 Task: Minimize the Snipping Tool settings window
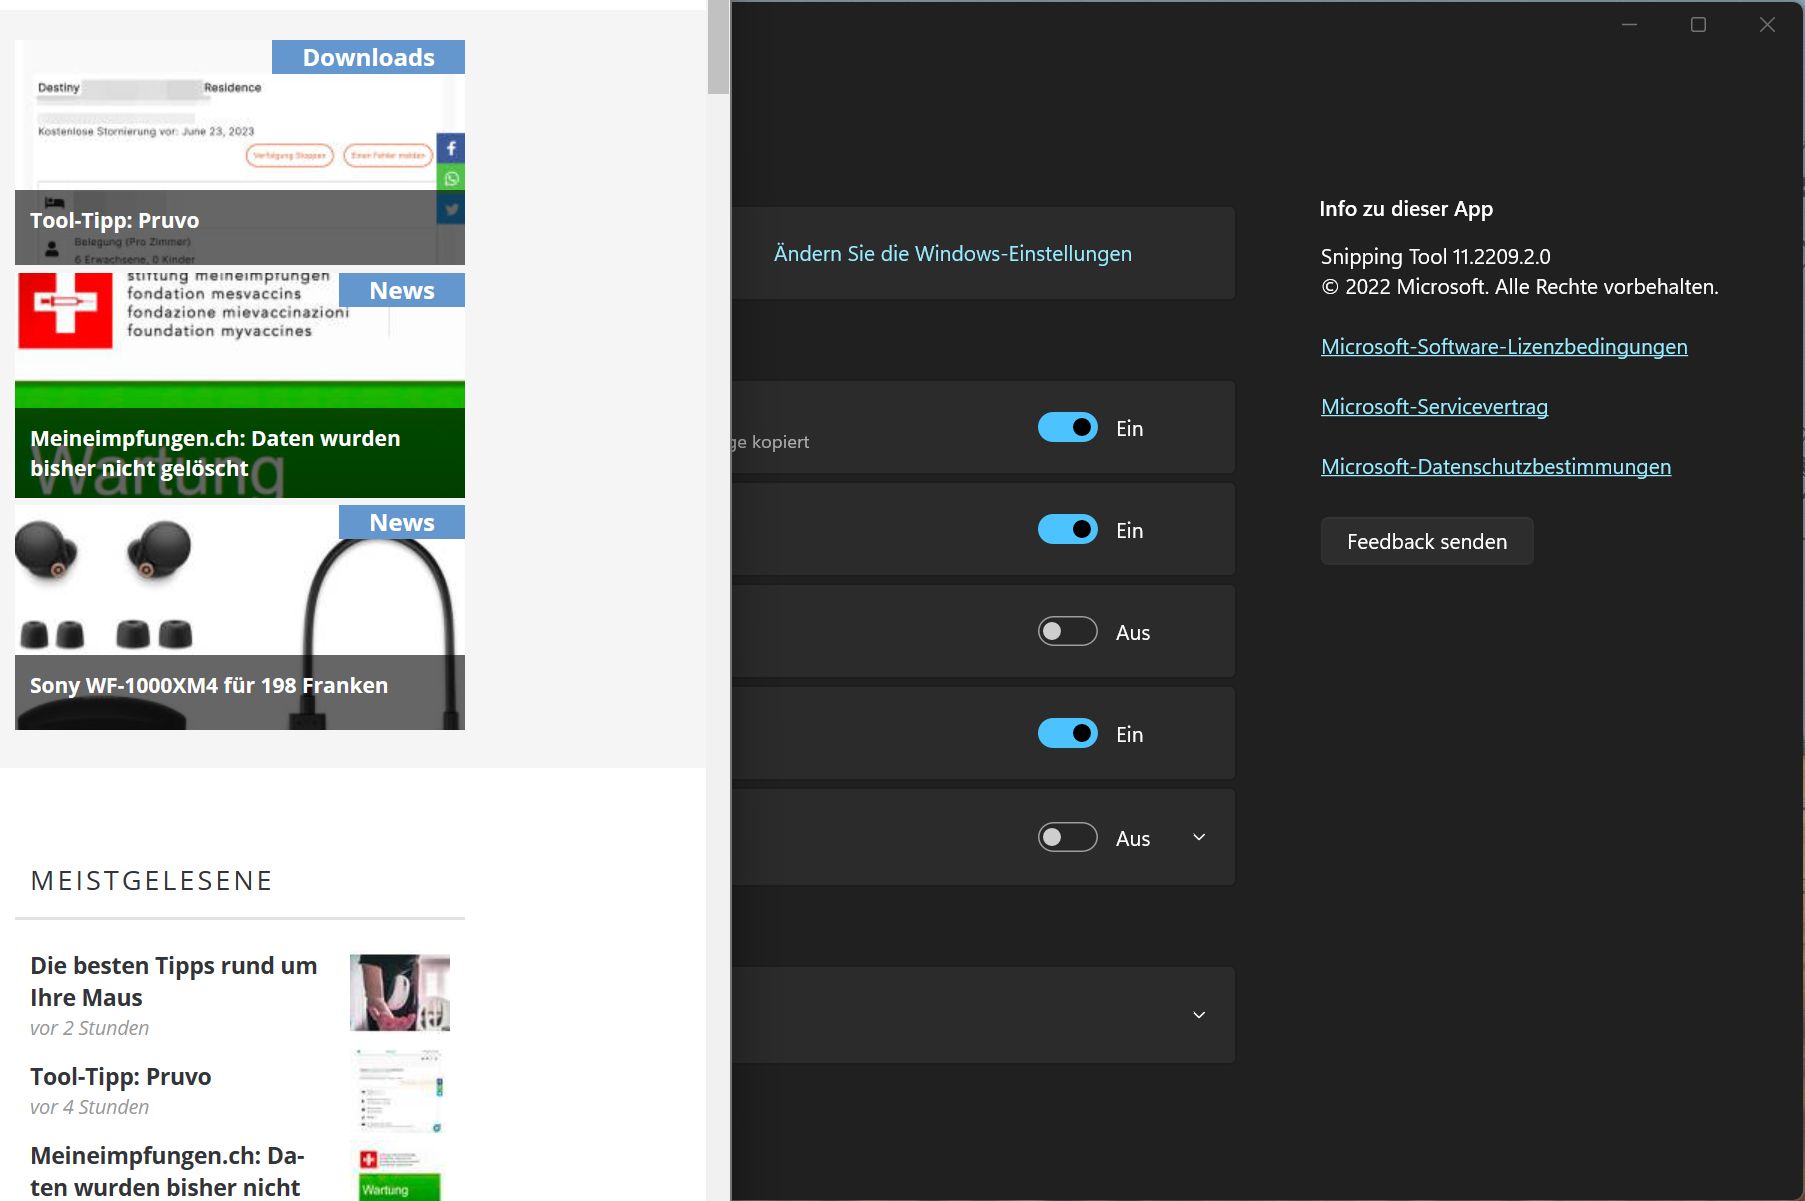(1629, 24)
